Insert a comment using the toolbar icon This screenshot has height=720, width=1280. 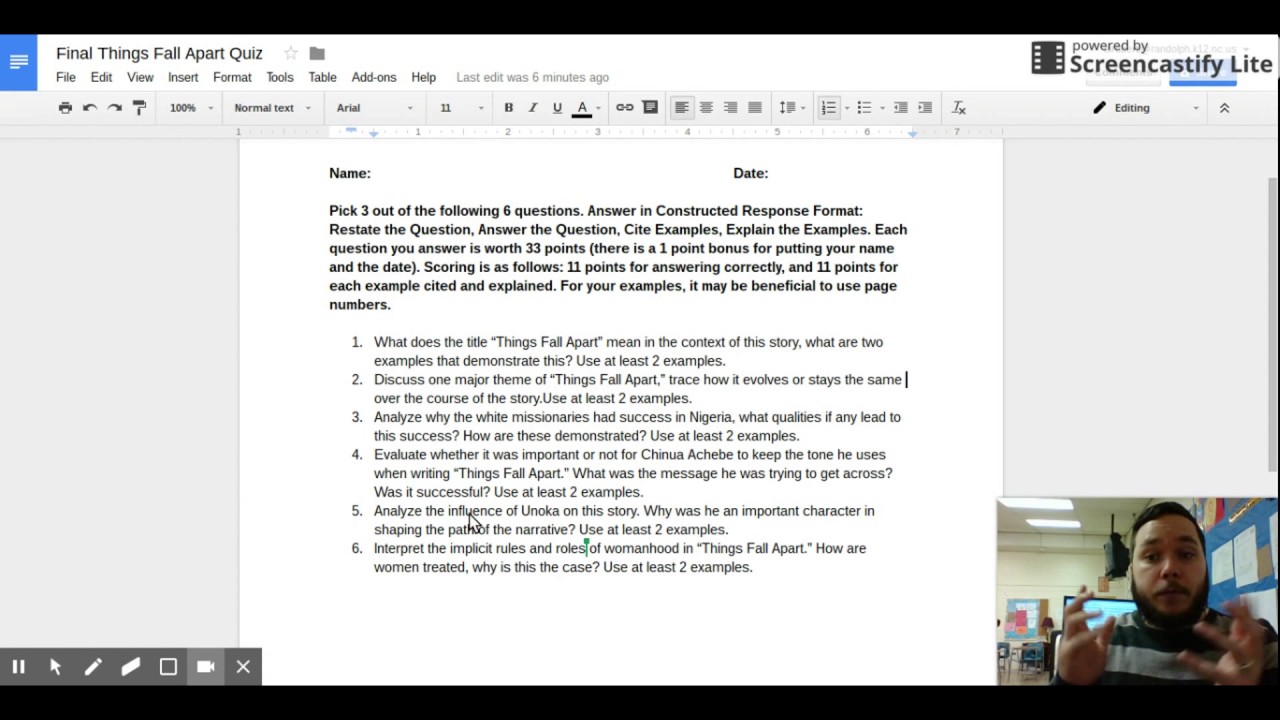point(650,107)
